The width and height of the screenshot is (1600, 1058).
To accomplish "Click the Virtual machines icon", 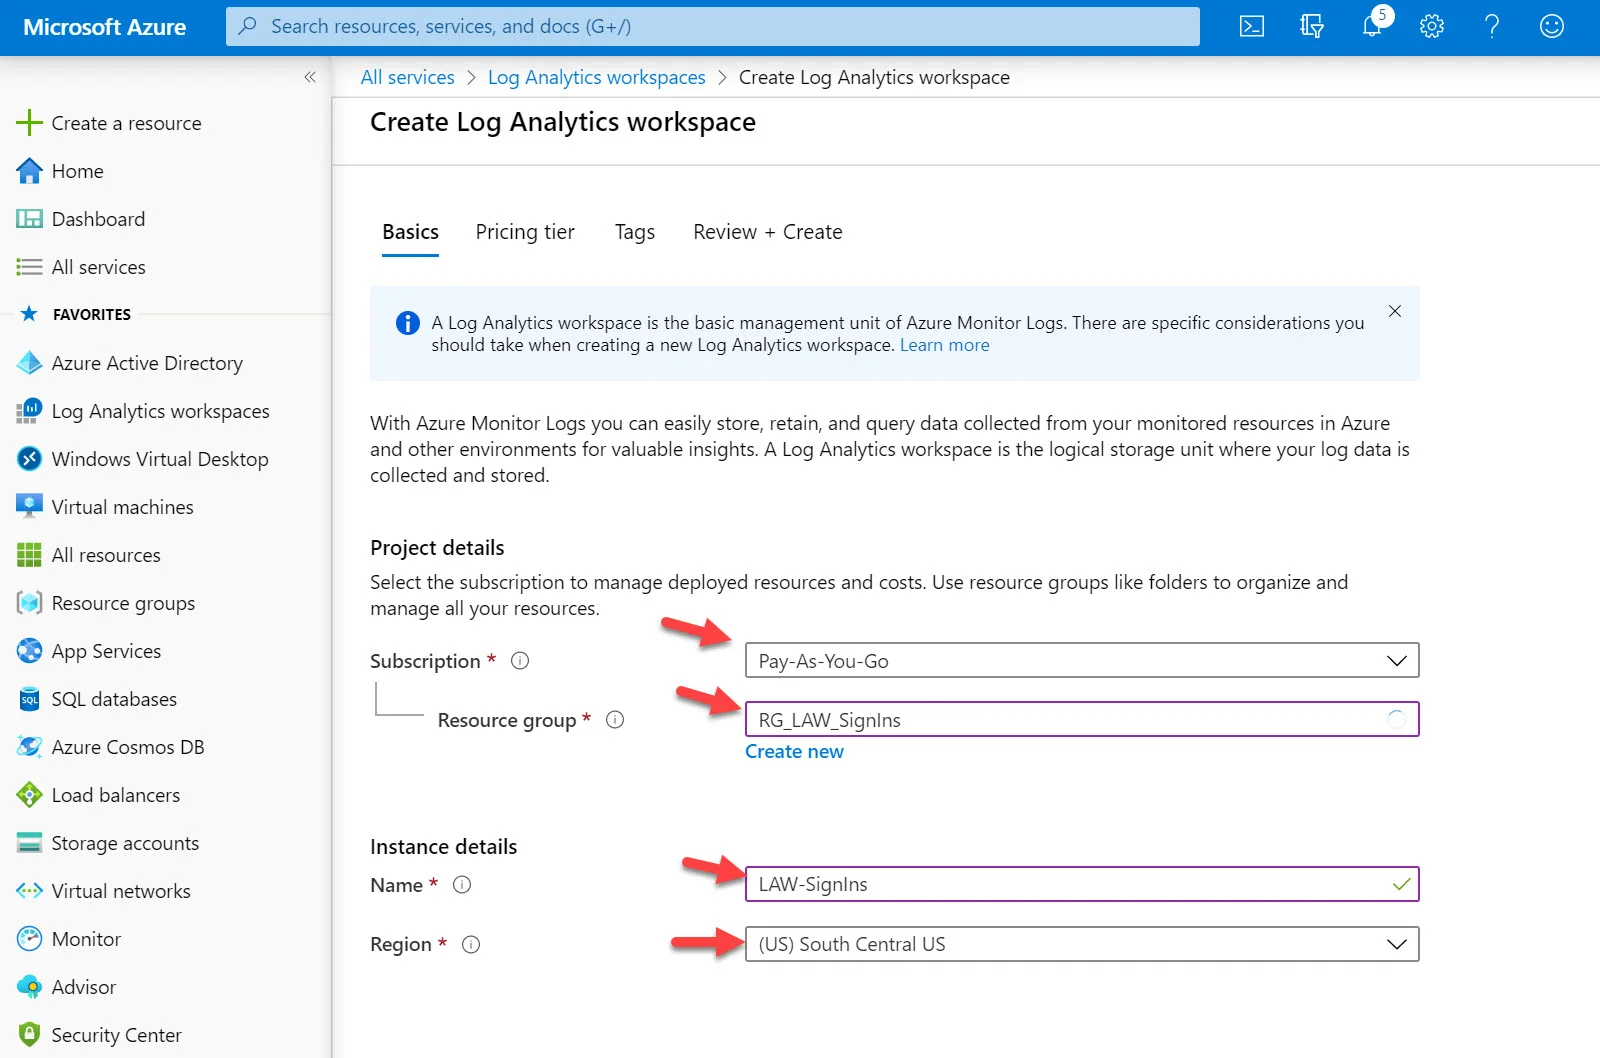I will 29,507.
